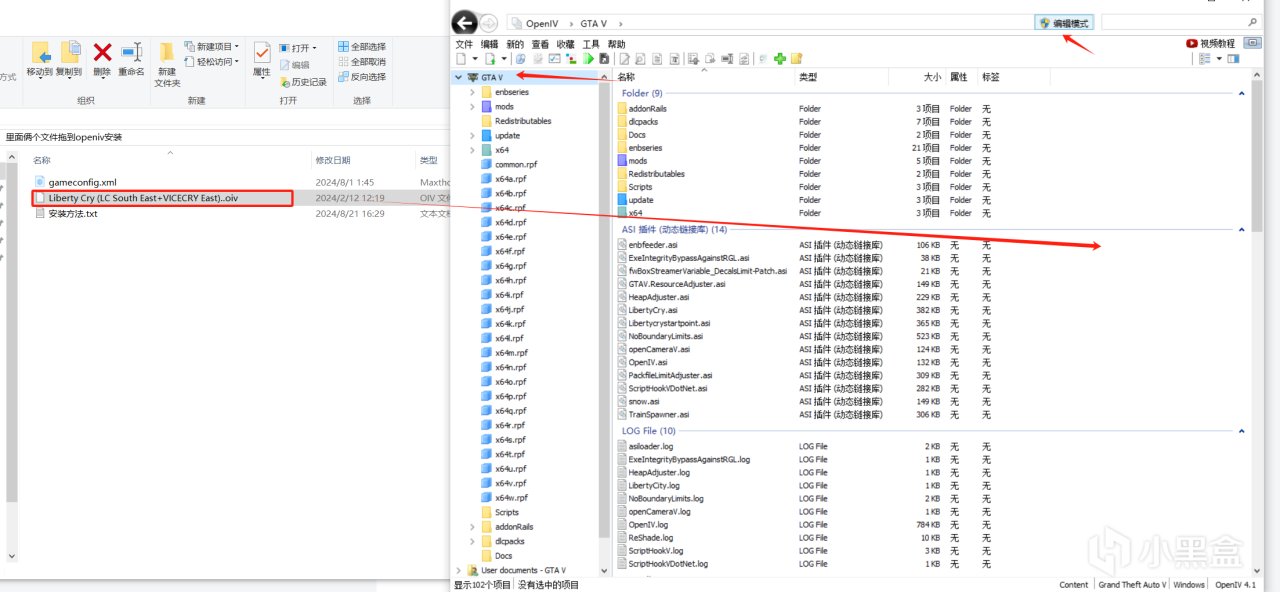
Task: Open the 新的 menu in OpenIV
Action: pos(515,44)
